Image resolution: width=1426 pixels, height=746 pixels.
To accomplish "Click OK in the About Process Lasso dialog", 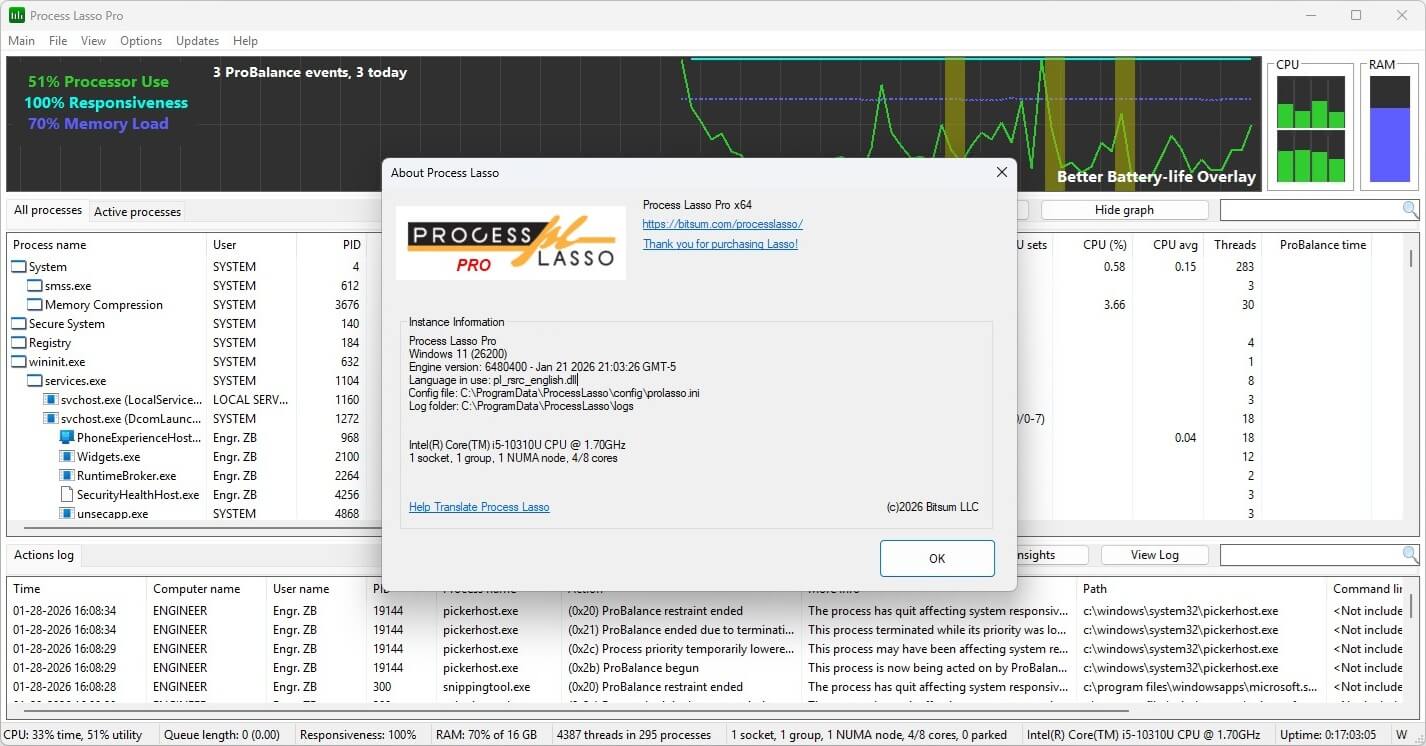I will click(936, 558).
